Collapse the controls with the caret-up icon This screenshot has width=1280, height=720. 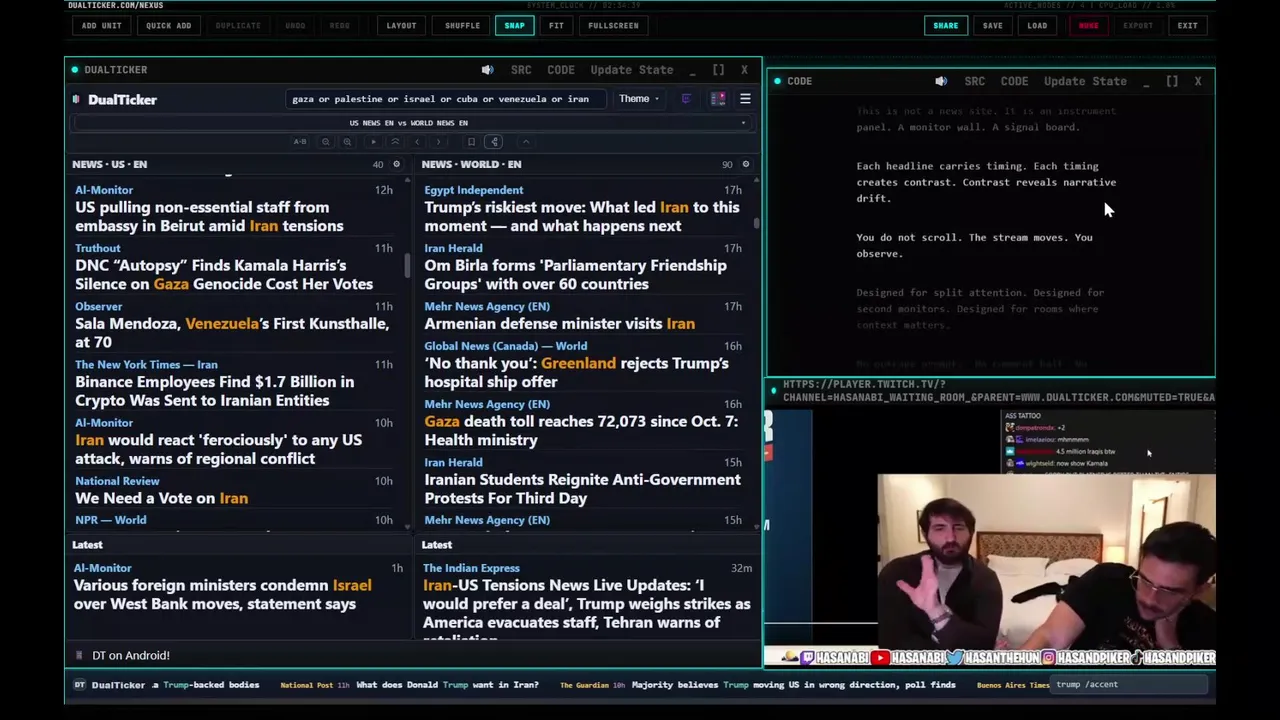(526, 142)
